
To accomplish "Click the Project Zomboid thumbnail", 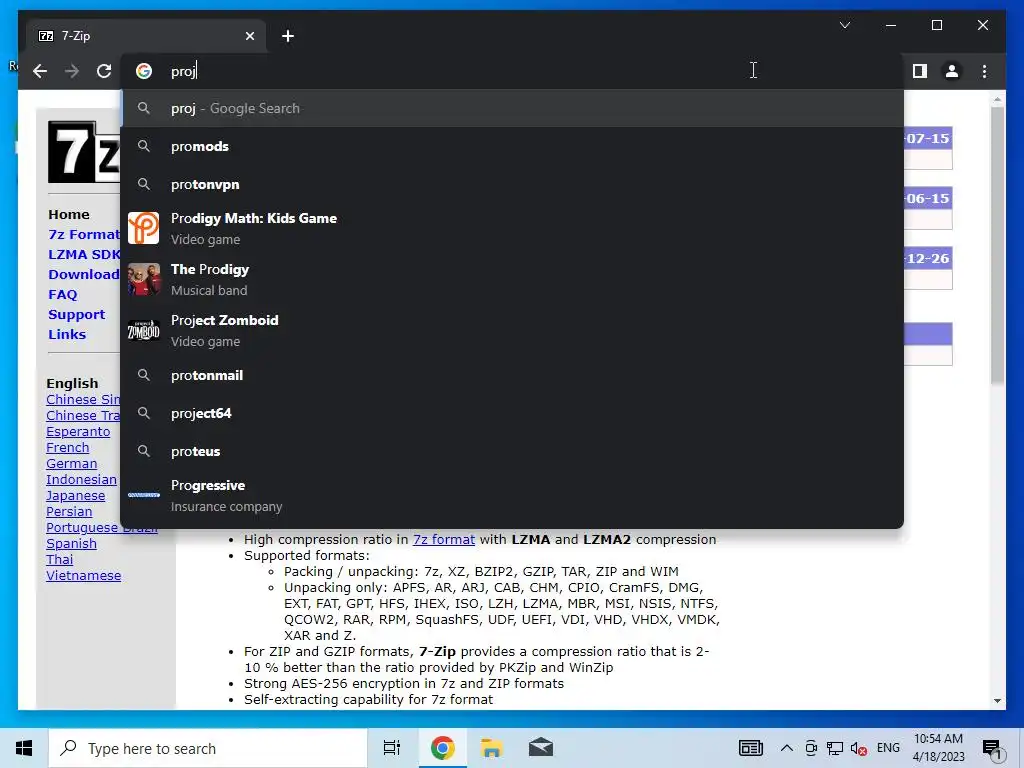I will (x=144, y=330).
